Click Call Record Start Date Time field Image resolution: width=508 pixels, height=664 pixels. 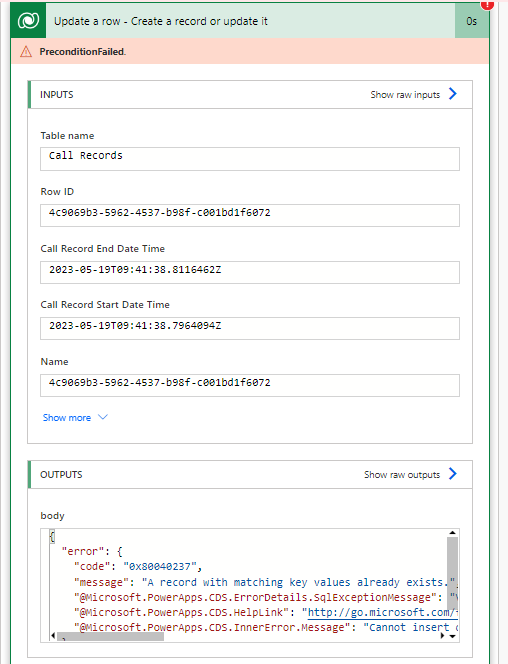(250, 328)
